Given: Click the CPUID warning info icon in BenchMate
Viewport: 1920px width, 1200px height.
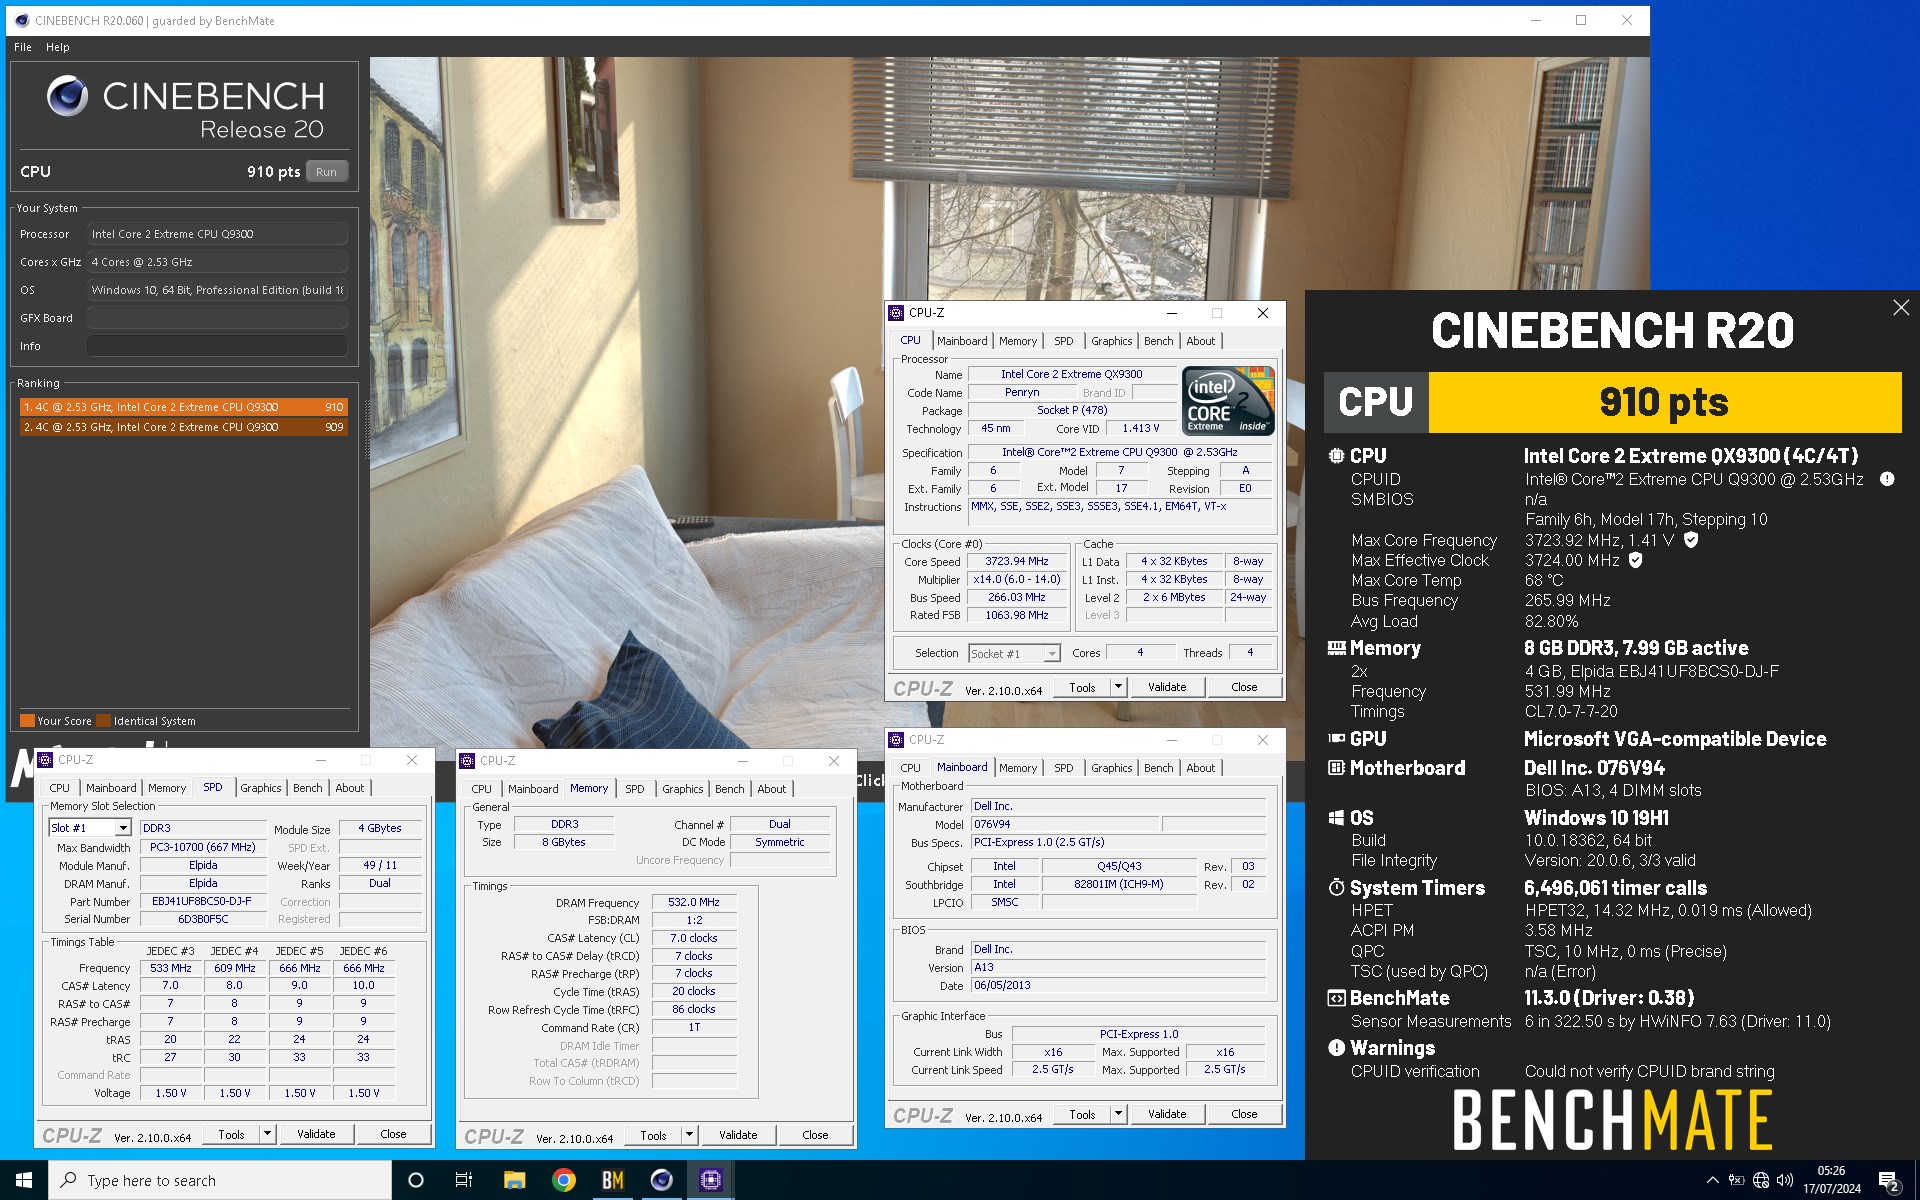Looking at the screenshot, I should point(1887,479).
